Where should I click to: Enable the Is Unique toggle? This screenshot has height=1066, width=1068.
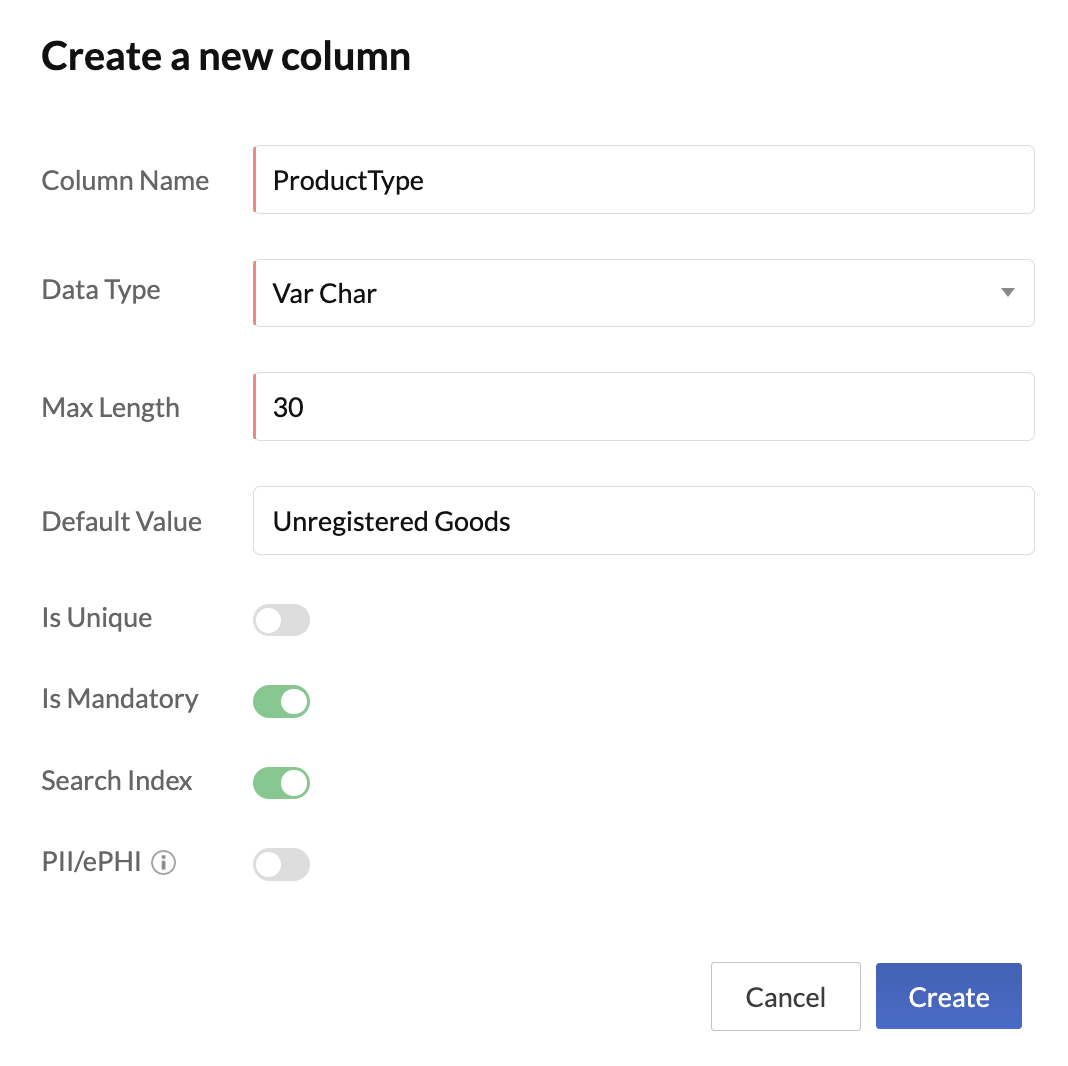pyautogui.click(x=281, y=620)
